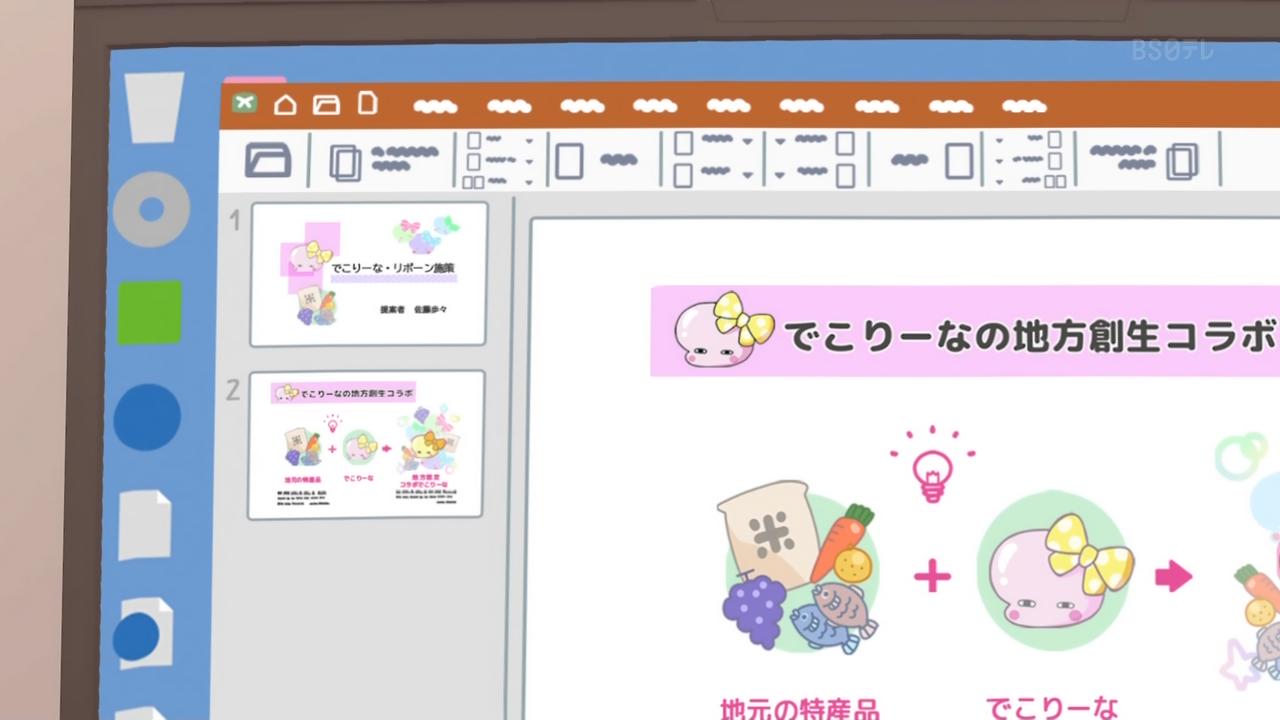Image resolution: width=1280 pixels, height=720 pixels.
Task: Click the stacked-pages icon beside the large folder icon
Action: pyautogui.click(x=346, y=162)
